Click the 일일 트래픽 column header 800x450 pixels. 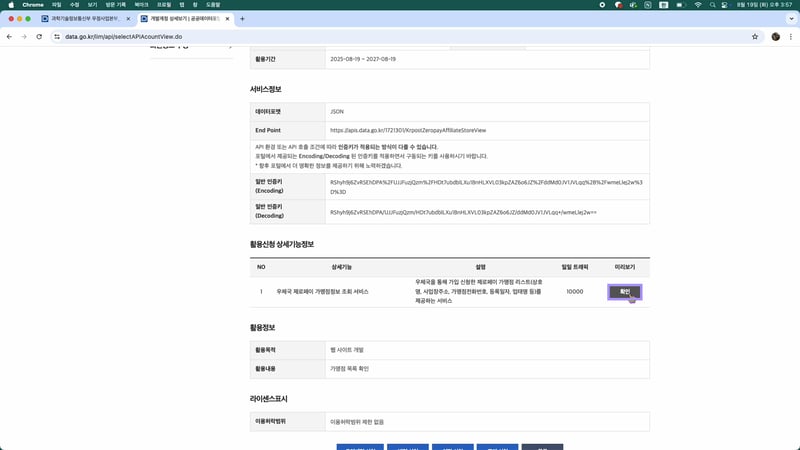pos(574,267)
